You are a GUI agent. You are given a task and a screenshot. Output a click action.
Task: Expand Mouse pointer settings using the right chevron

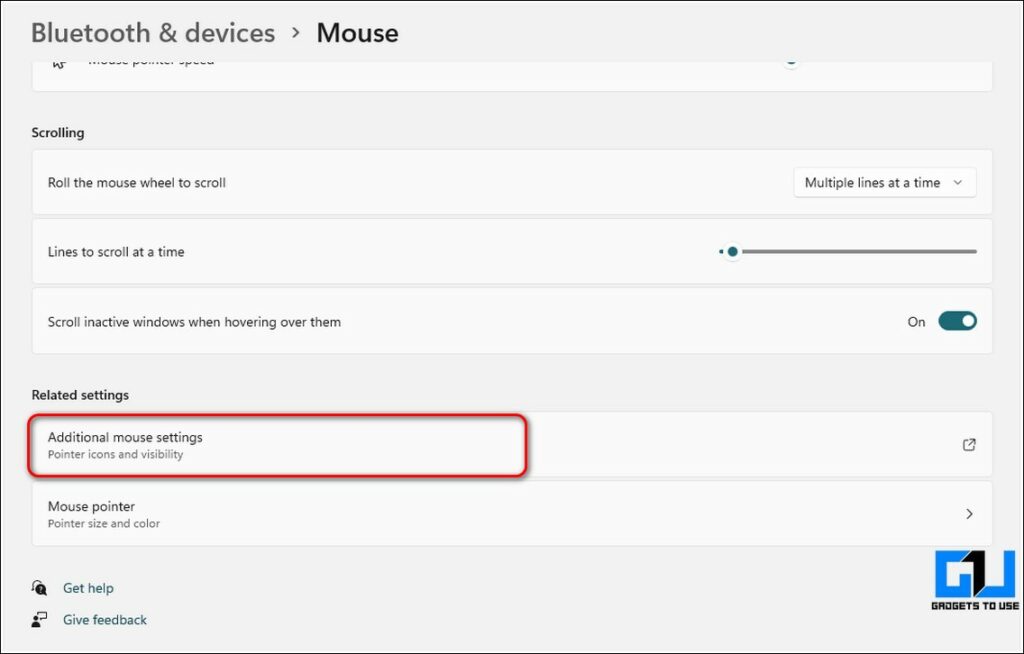coord(968,514)
